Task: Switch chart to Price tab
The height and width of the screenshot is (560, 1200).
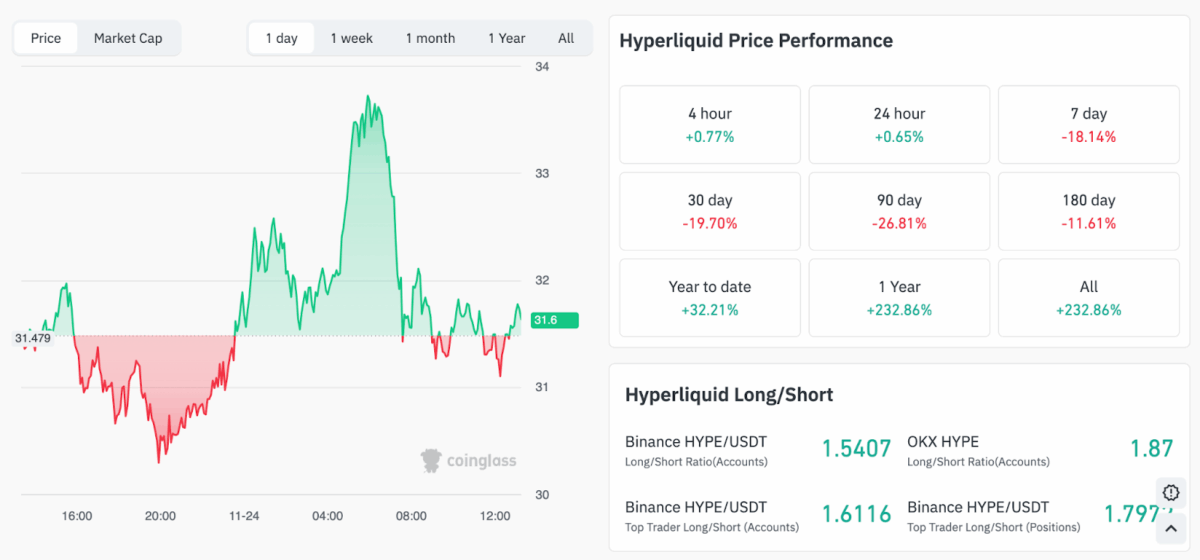Action: 46,38
